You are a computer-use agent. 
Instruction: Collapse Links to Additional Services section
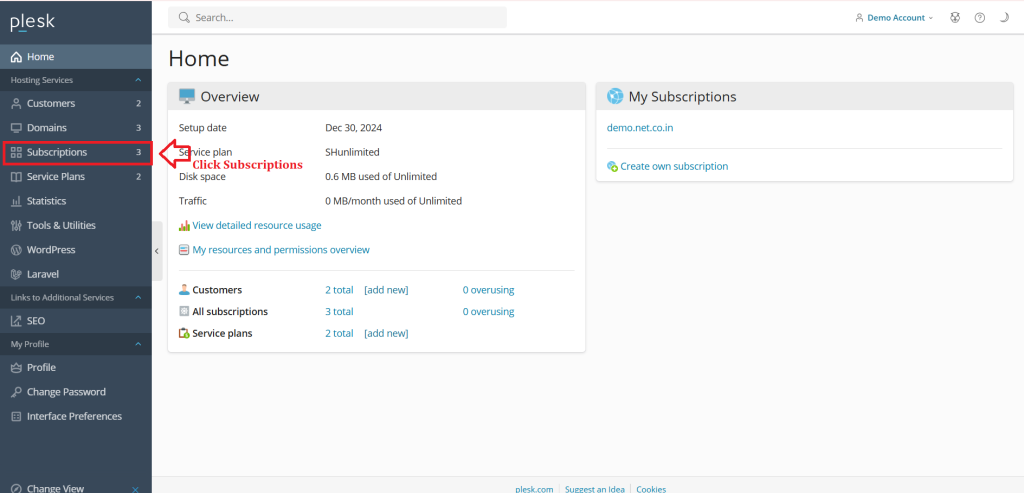138,297
